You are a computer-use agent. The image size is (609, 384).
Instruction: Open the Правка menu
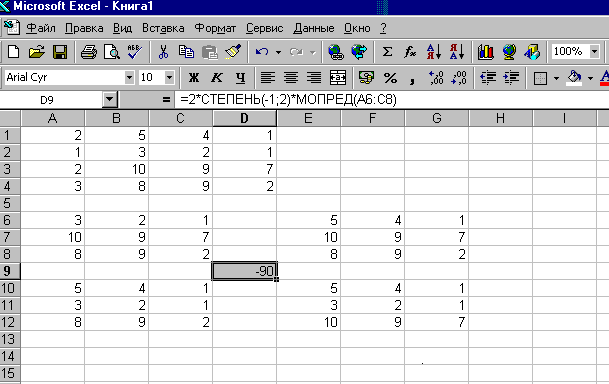(84, 28)
